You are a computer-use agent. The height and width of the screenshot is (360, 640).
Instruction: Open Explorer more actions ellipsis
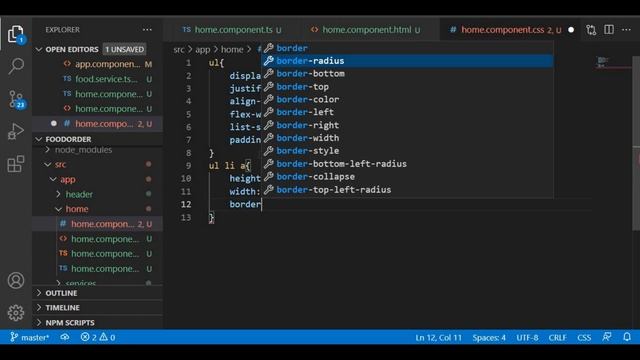pyautogui.click(x=147, y=29)
